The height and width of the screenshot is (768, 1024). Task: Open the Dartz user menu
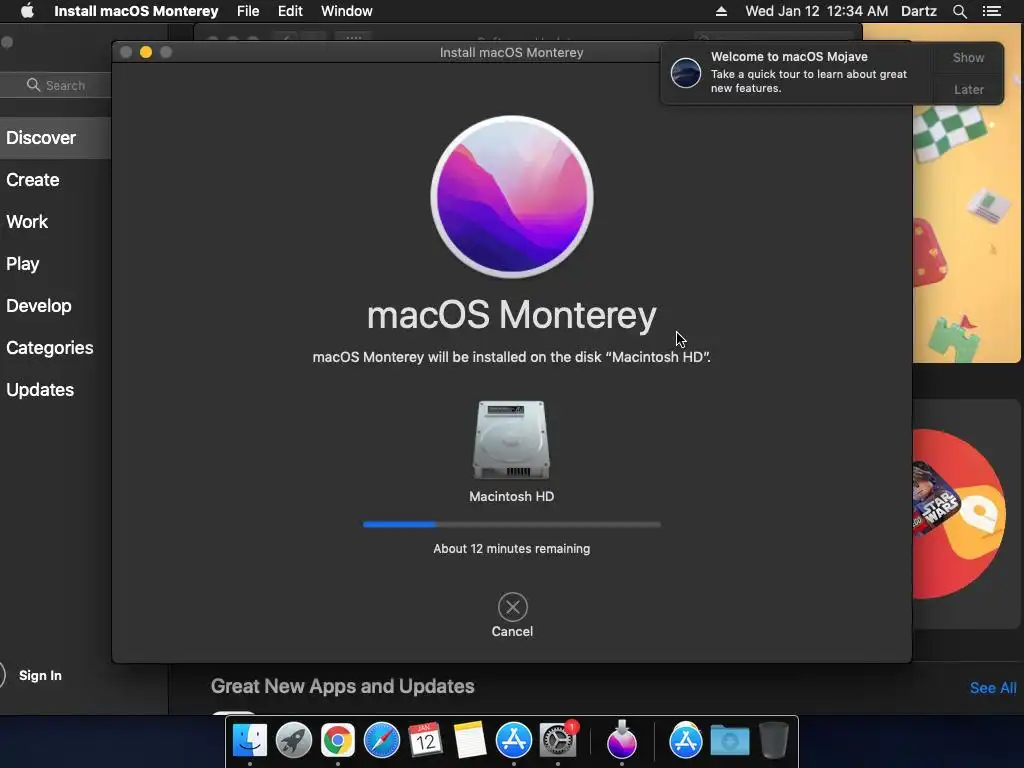coord(918,11)
